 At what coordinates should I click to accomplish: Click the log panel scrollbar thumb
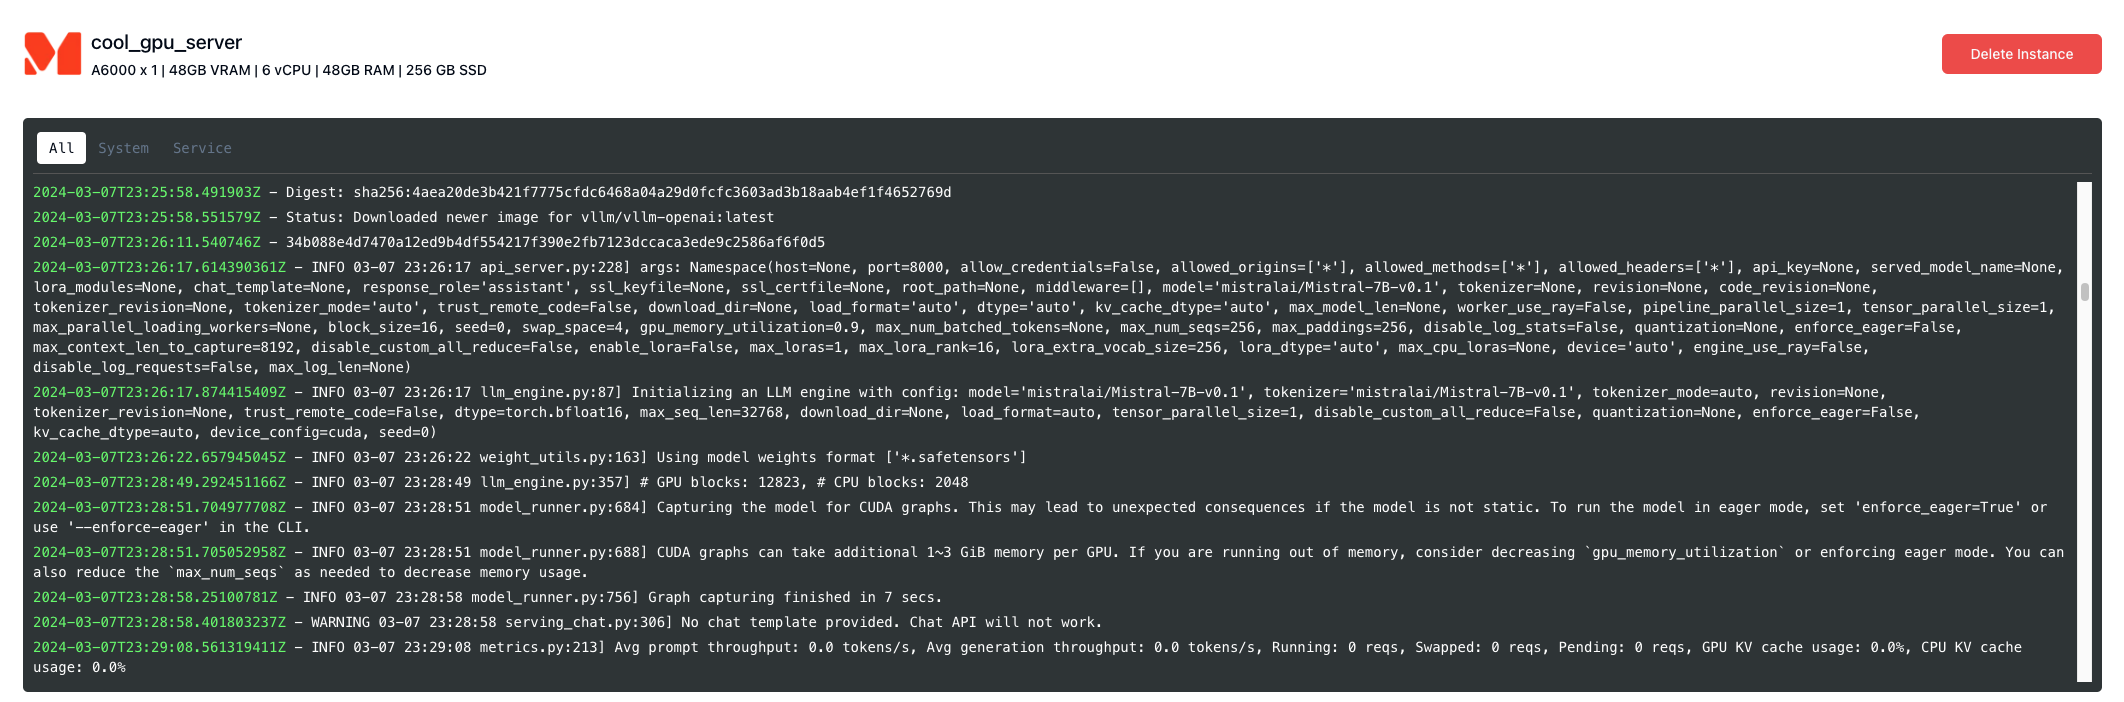pyautogui.click(x=2085, y=292)
